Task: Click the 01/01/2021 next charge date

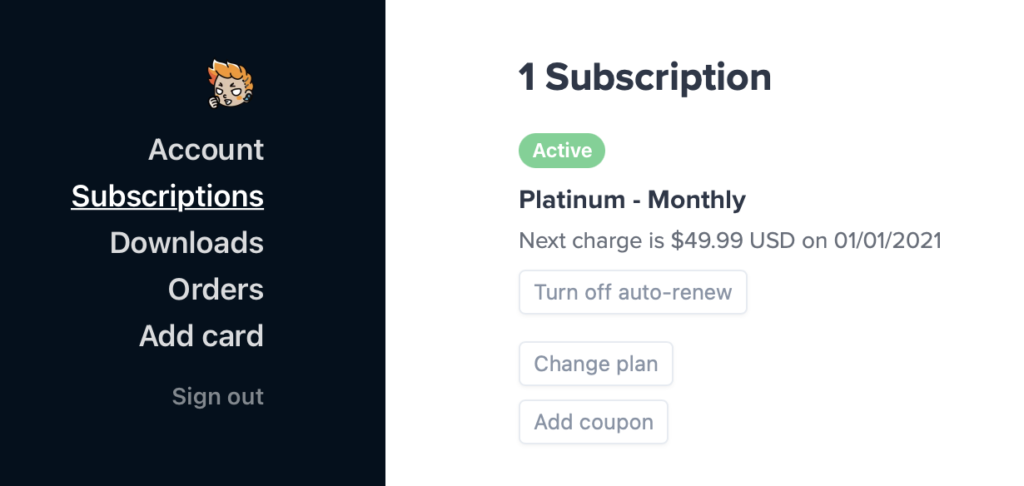Action: coord(888,240)
